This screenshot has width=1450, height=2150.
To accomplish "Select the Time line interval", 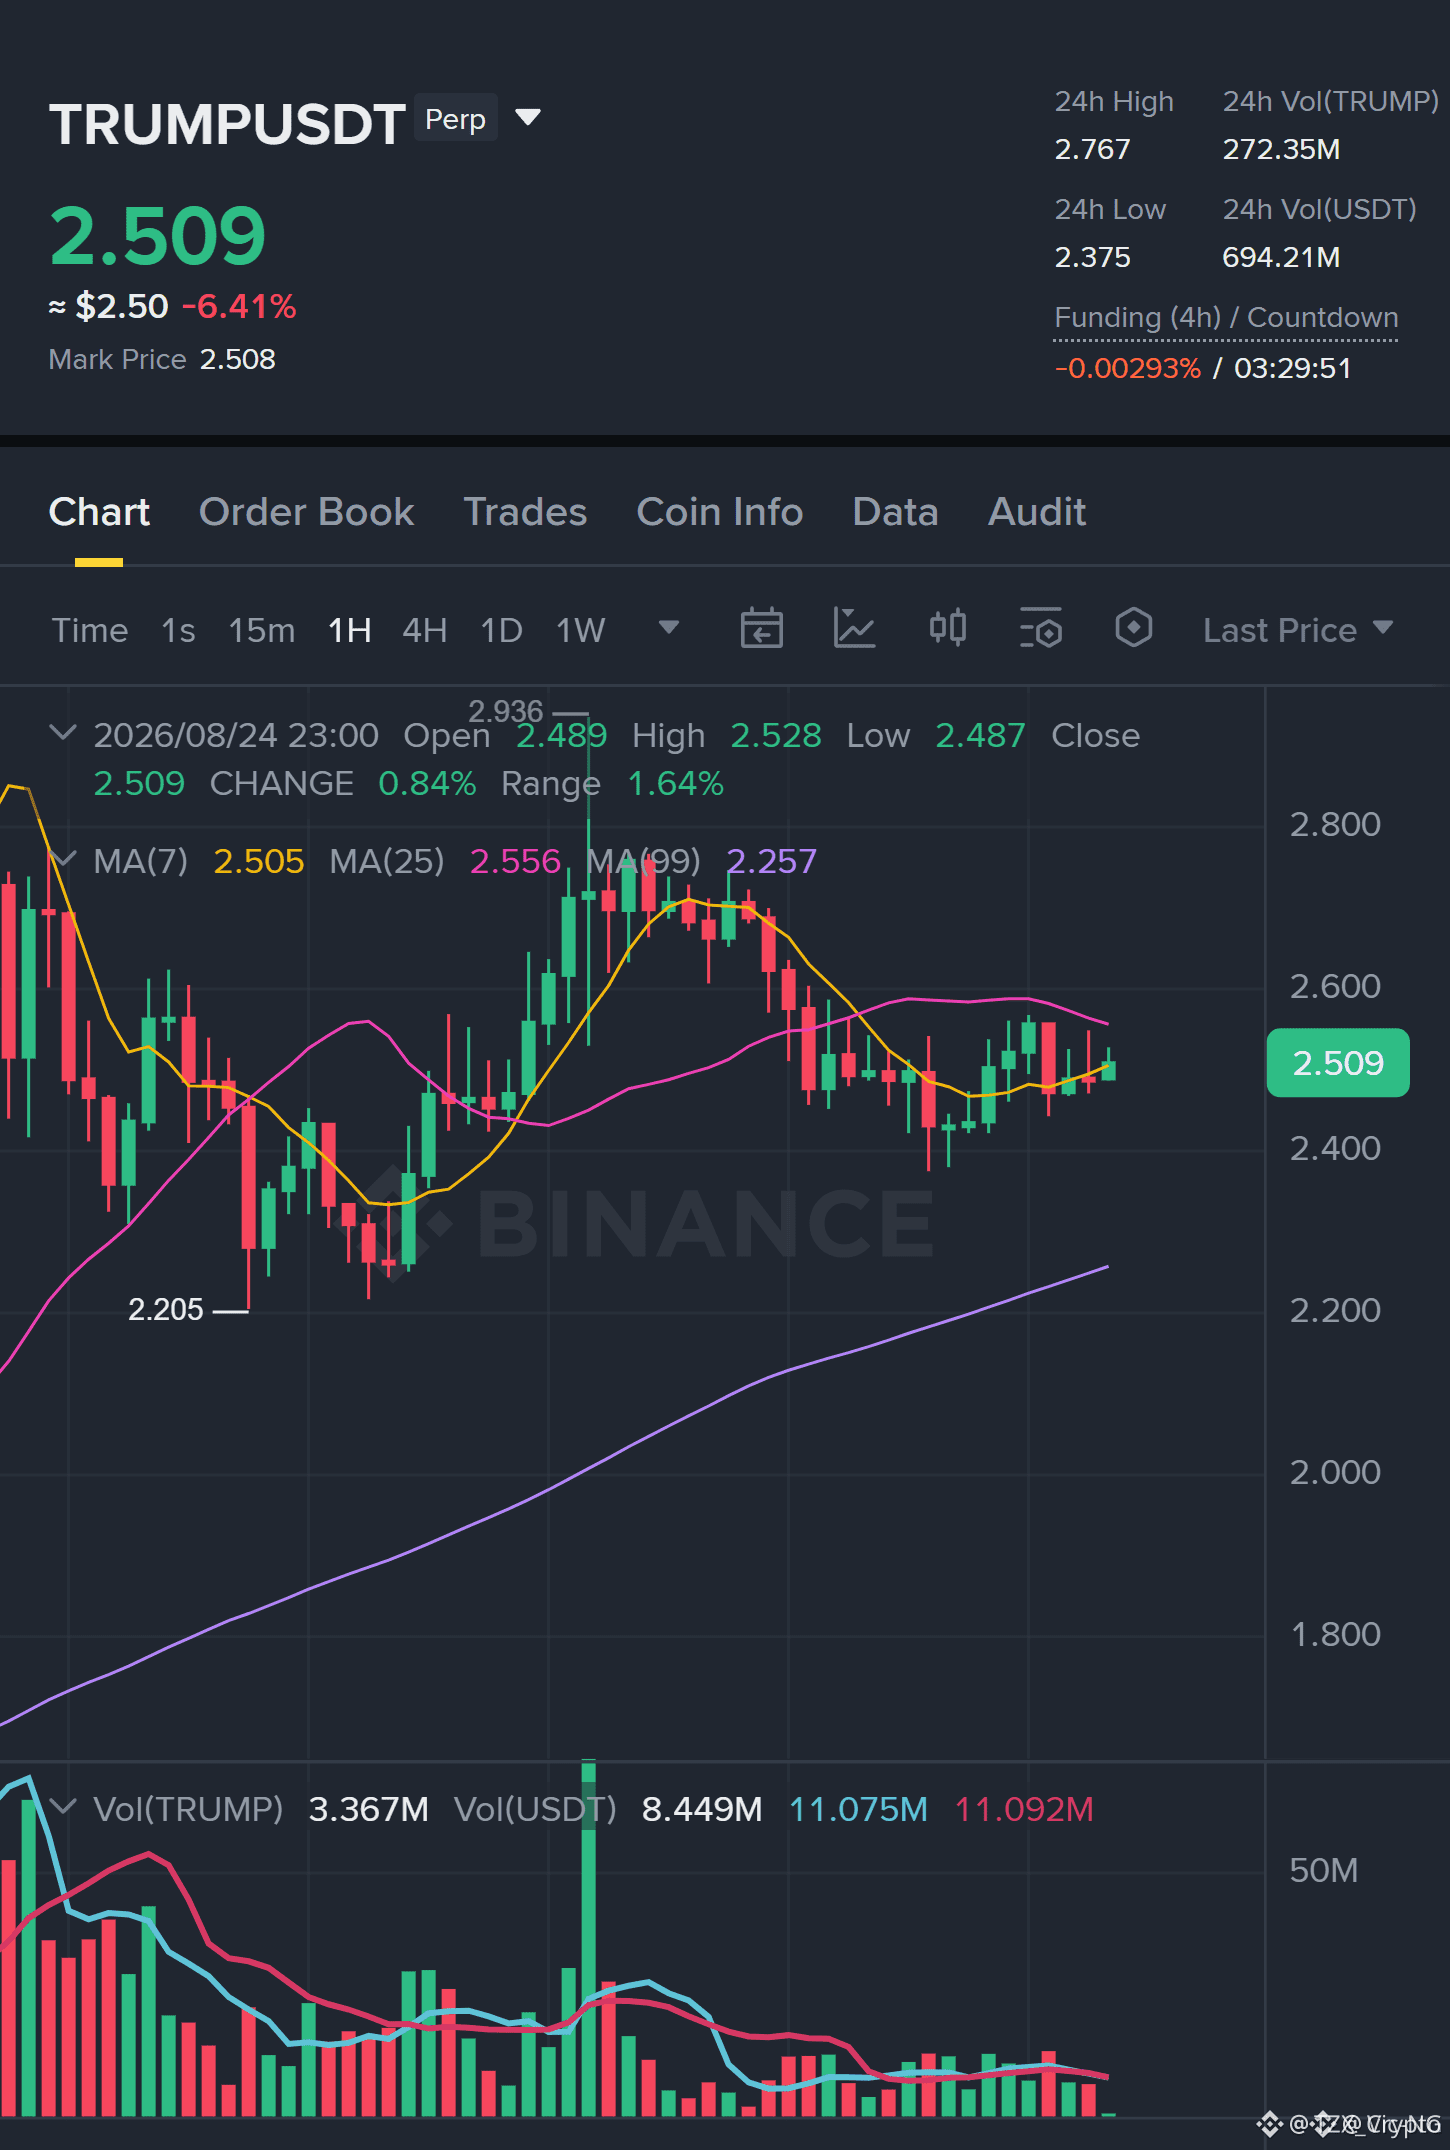I will pyautogui.click(x=90, y=630).
